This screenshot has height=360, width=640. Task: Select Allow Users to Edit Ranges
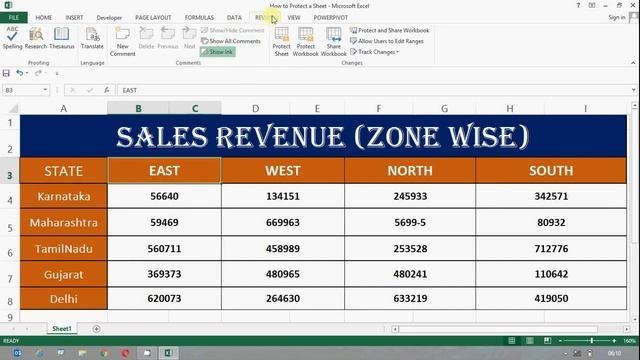pyautogui.click(x=387, y=41)
